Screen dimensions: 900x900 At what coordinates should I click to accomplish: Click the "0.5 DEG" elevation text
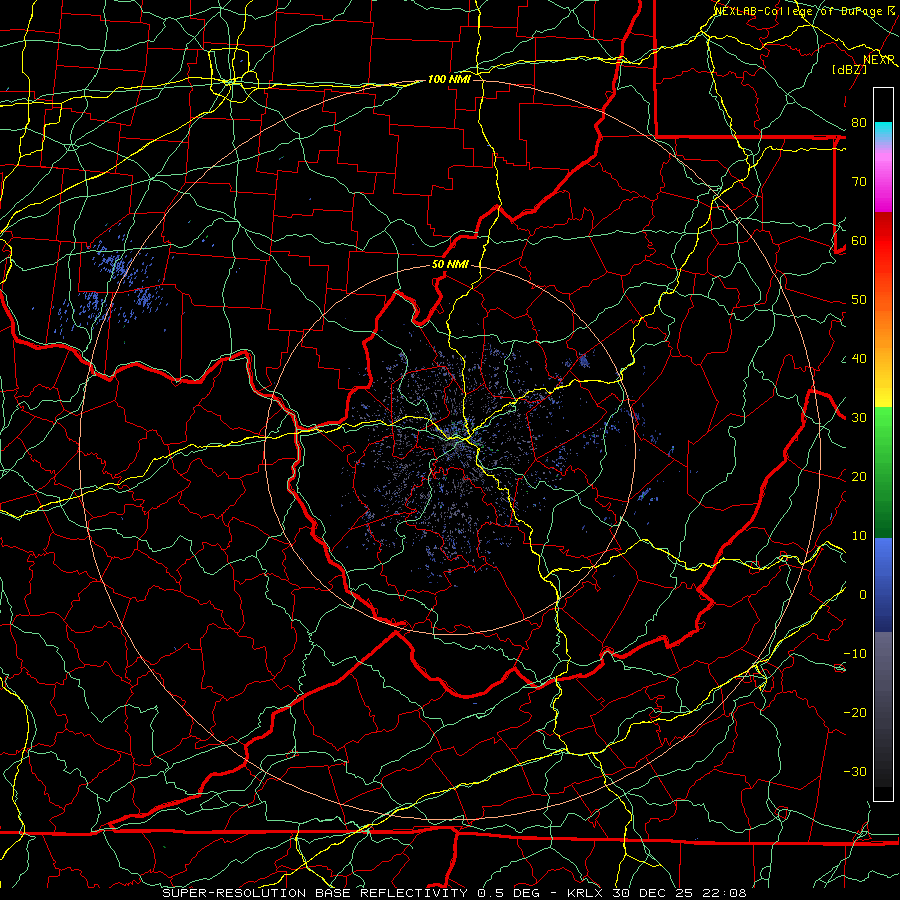[x=508, y=893]
